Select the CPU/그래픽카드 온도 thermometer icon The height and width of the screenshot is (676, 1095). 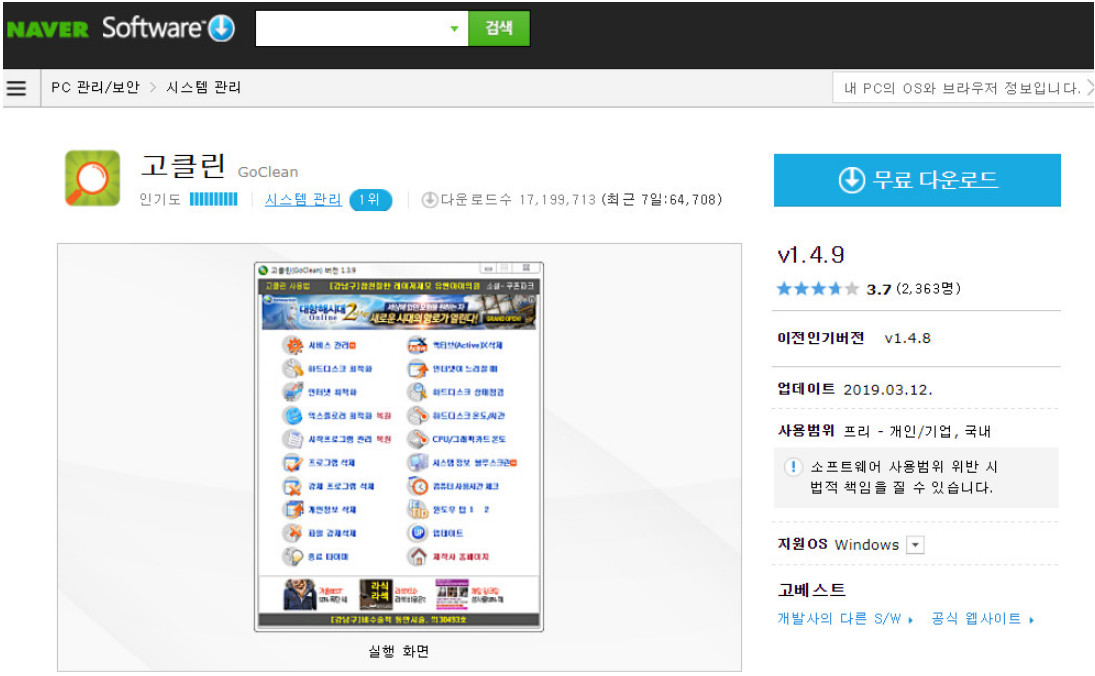click(x=416, y=439)
